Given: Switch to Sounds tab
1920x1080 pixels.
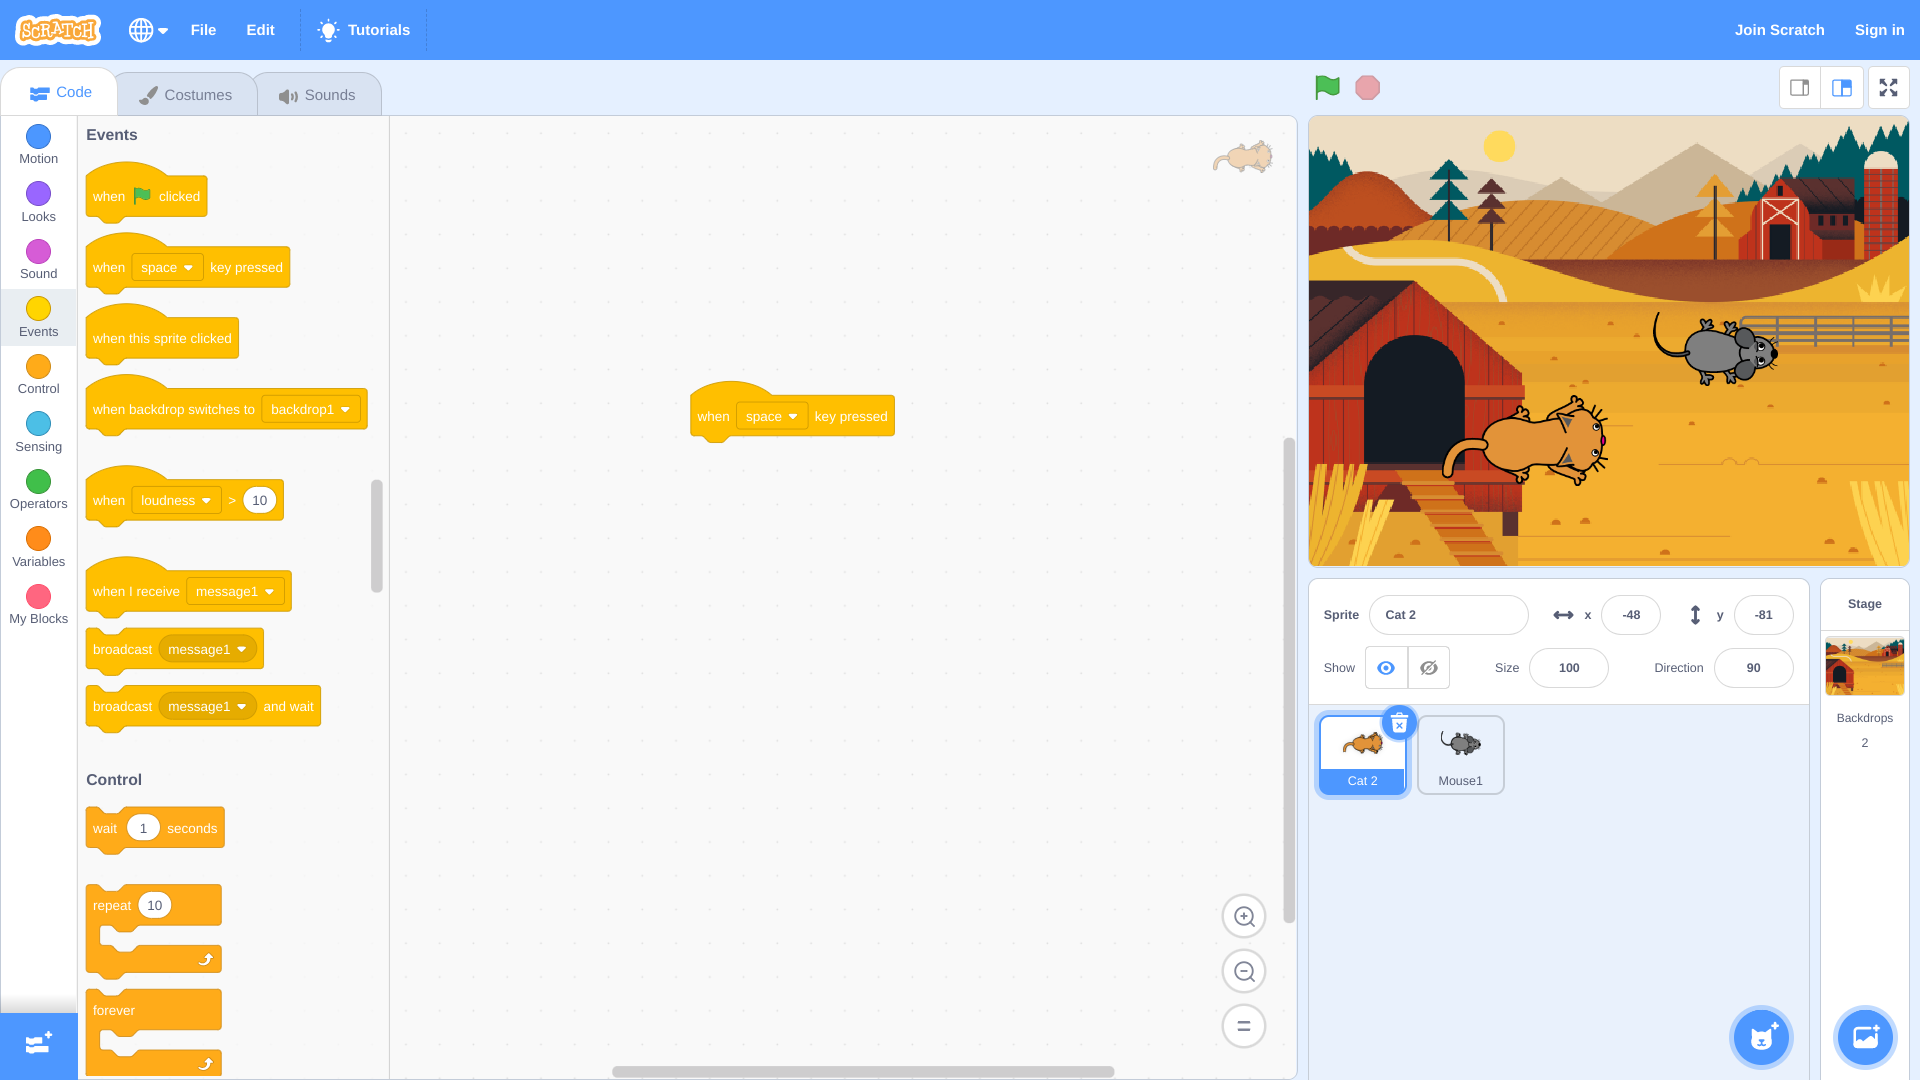Looking at the screenshot, I should point(318,94).
